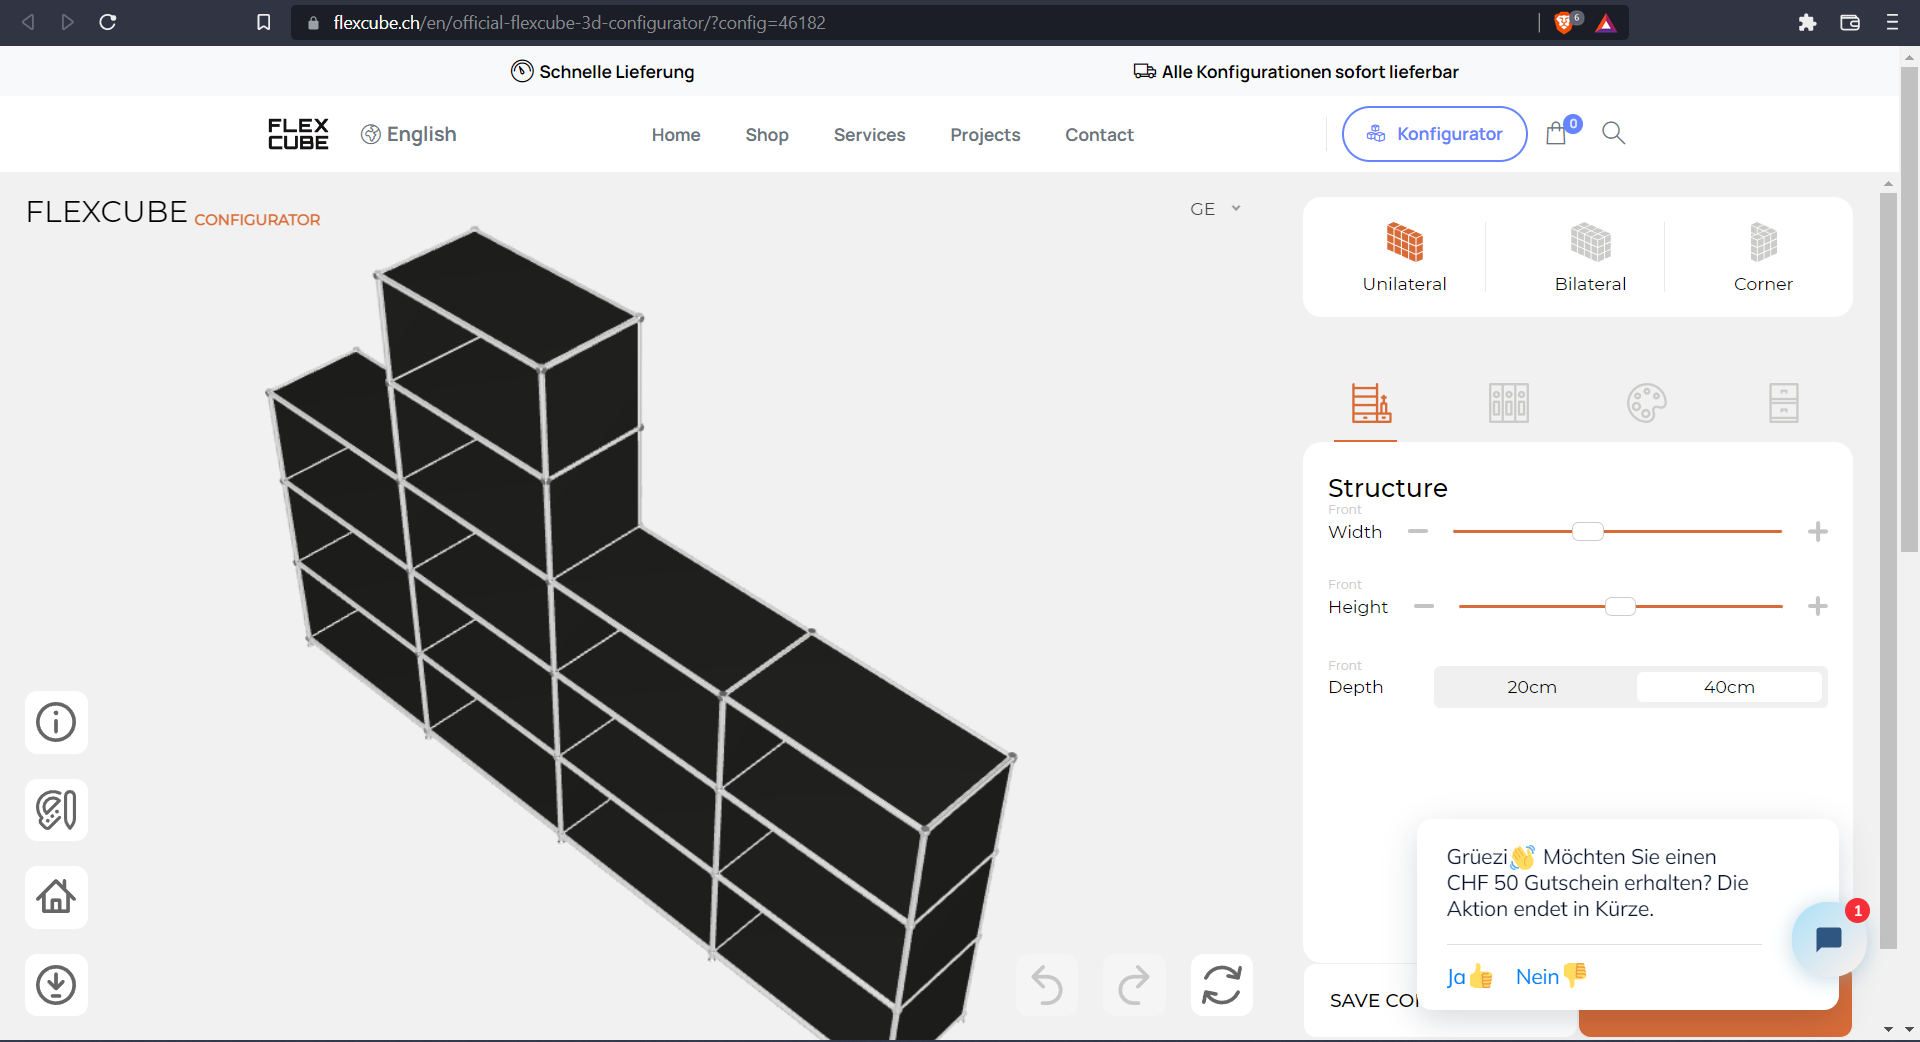Redo the configurator change
1920x1042 pixels.
1134,985
